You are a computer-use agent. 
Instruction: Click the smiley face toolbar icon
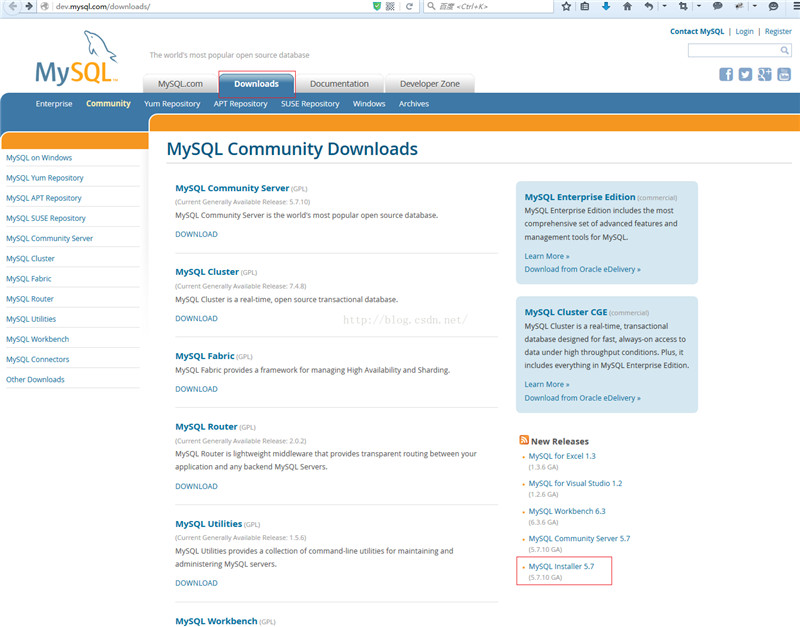pos(773,6)
